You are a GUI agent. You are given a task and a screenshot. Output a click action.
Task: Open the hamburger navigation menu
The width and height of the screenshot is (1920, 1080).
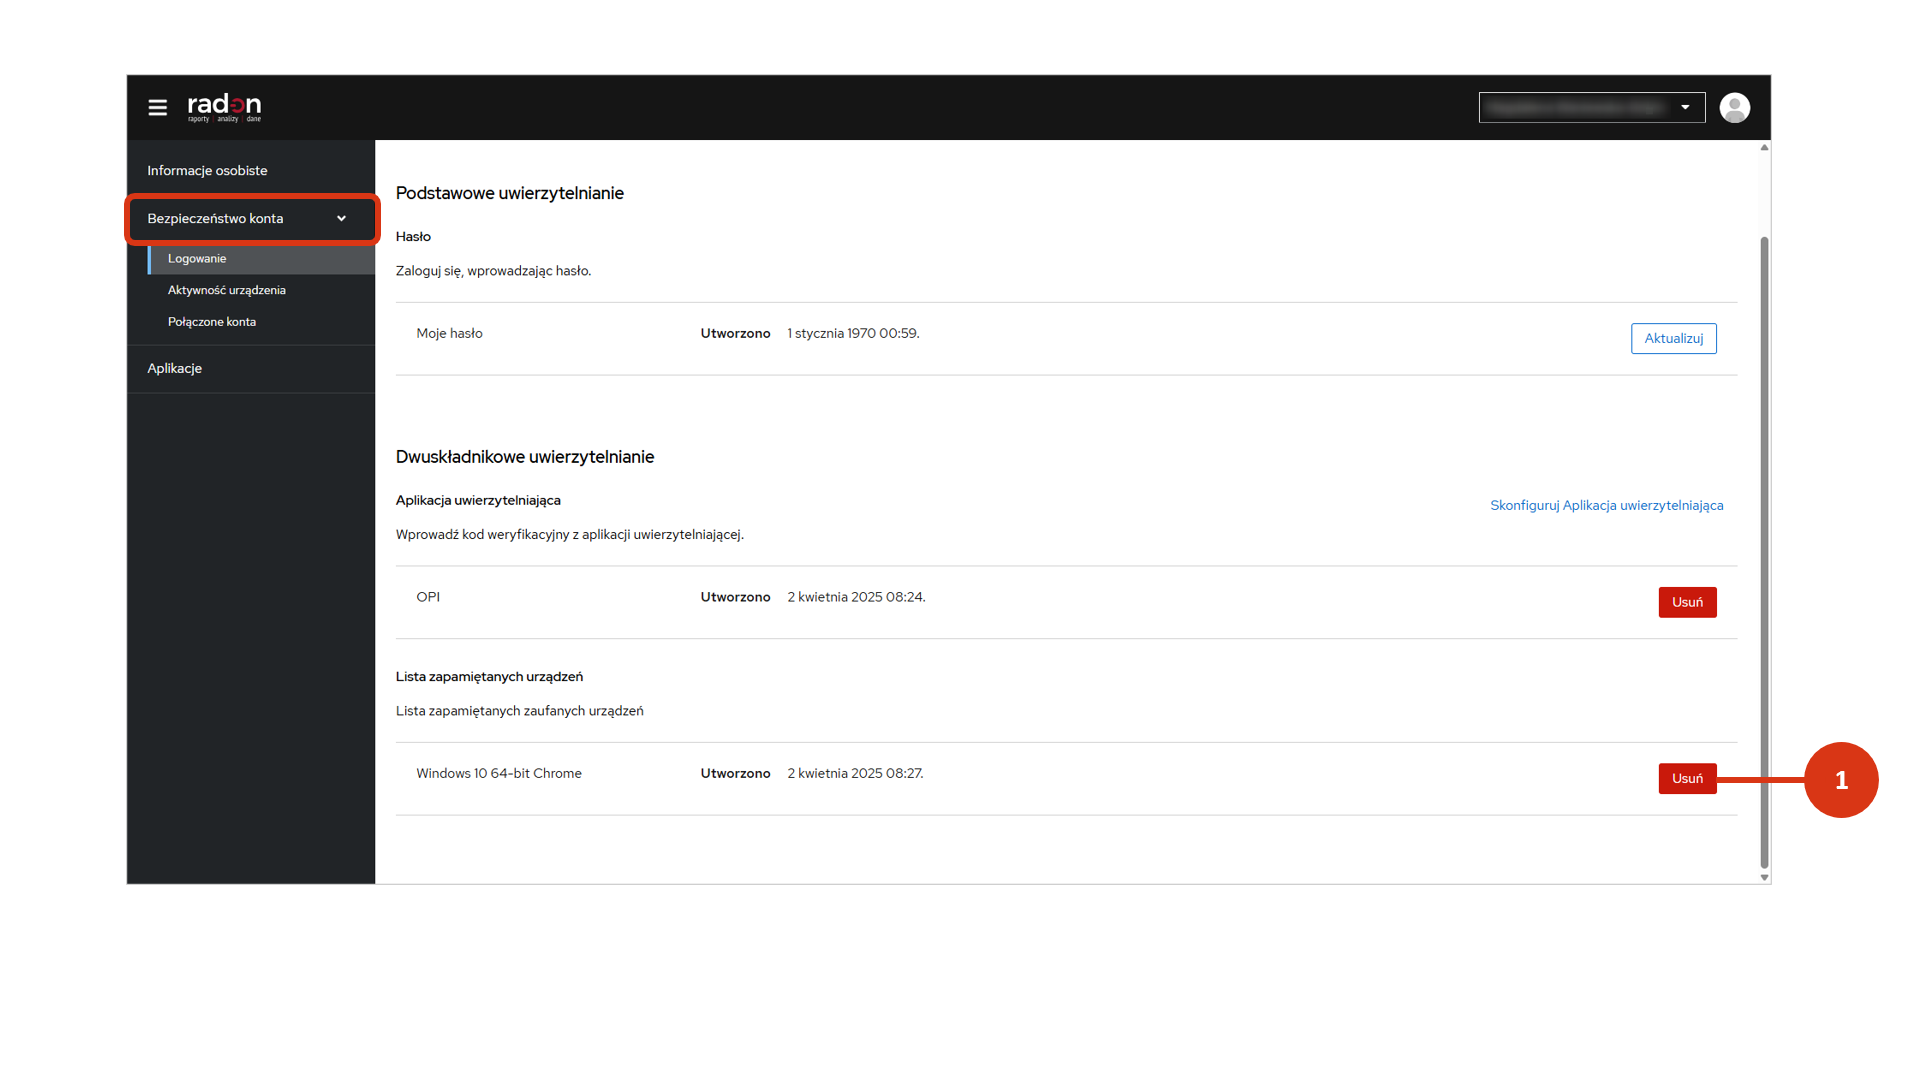click(x=157, y=107)
